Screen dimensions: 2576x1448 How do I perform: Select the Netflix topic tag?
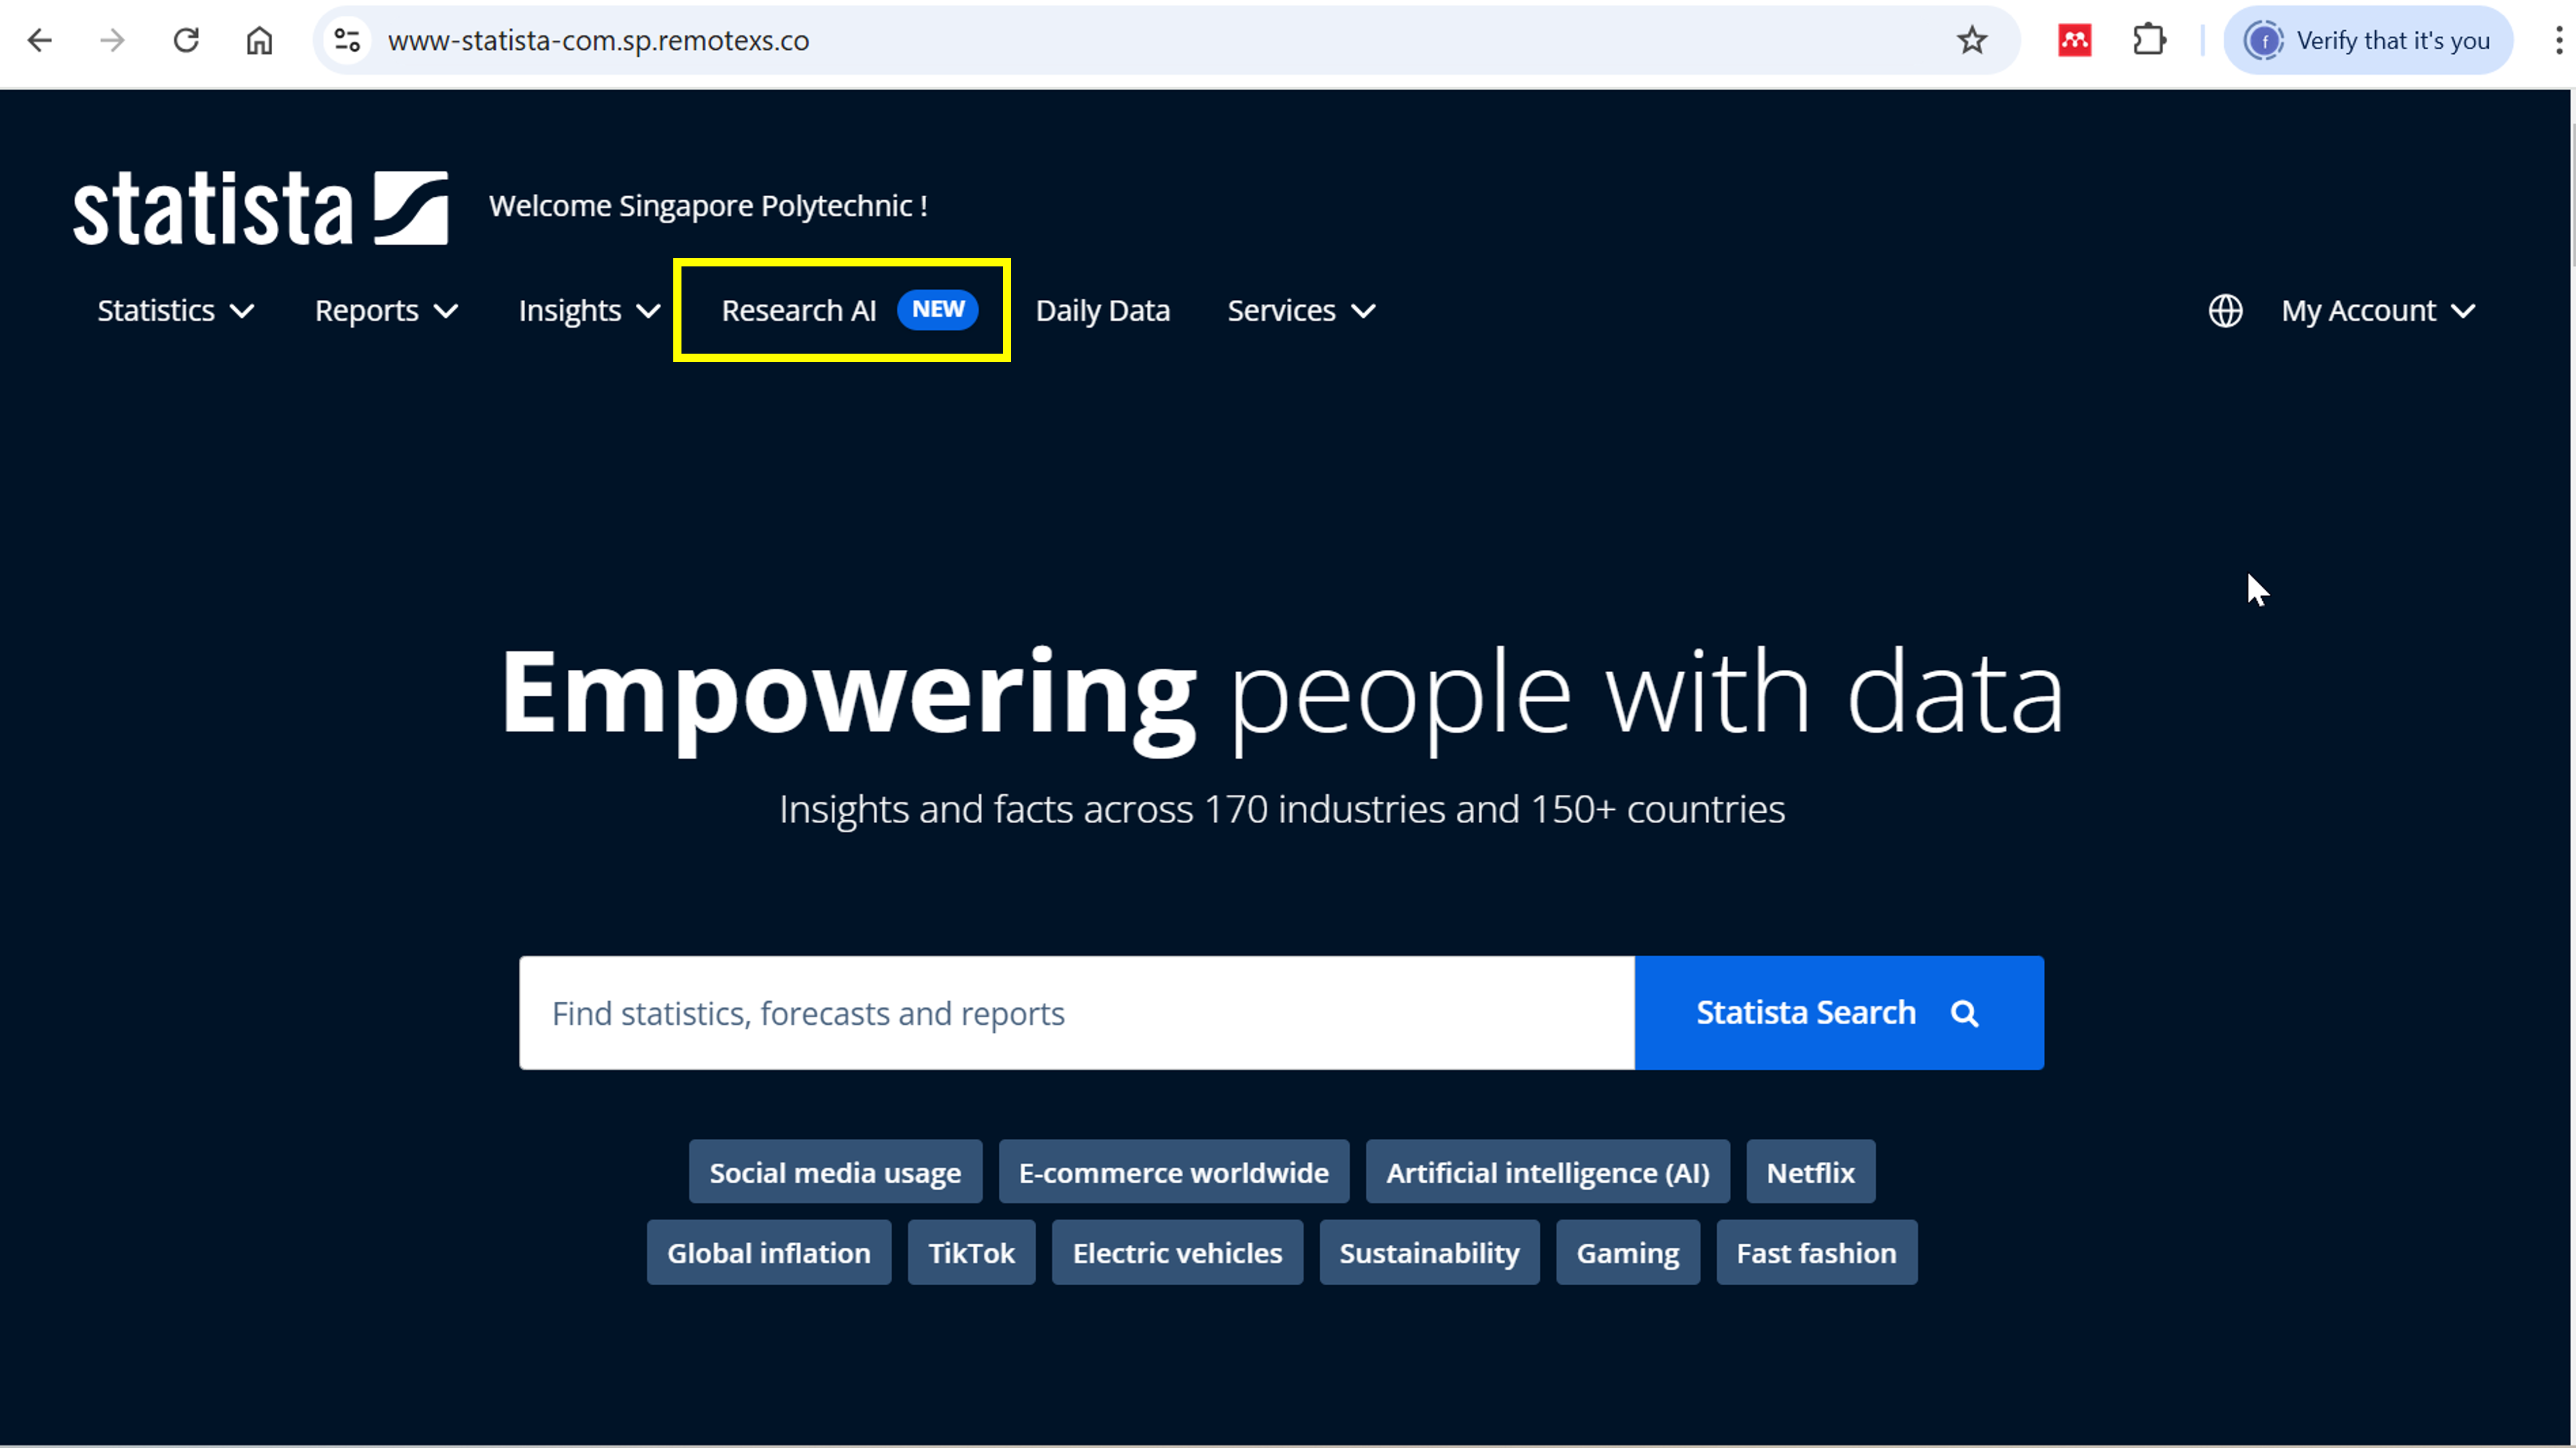1810,1172
